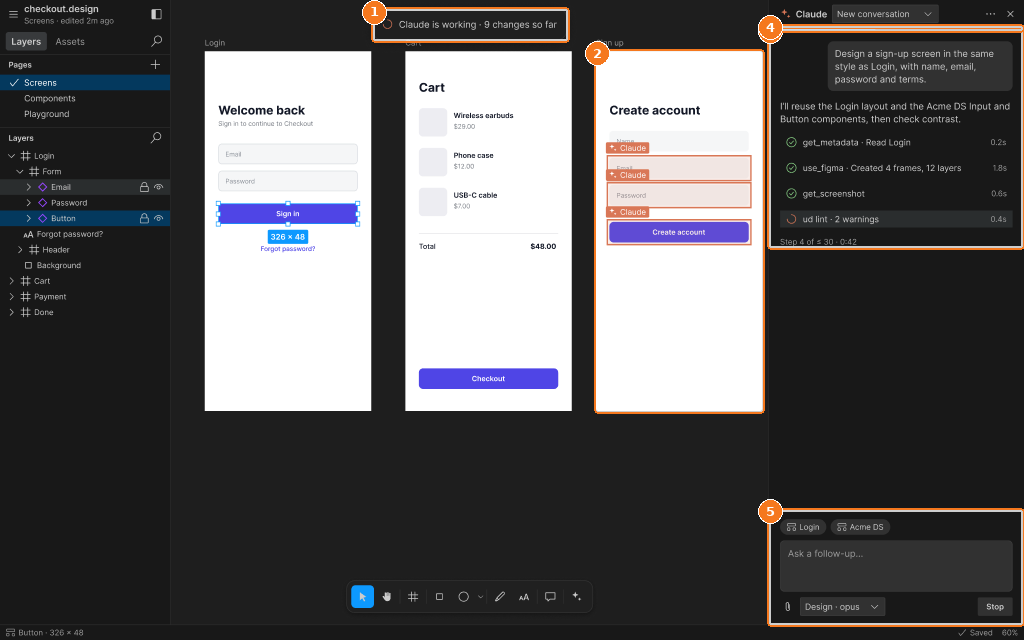1024x640 pixels.
Task: Click the Login context chip
Action: tap(803, 527)
